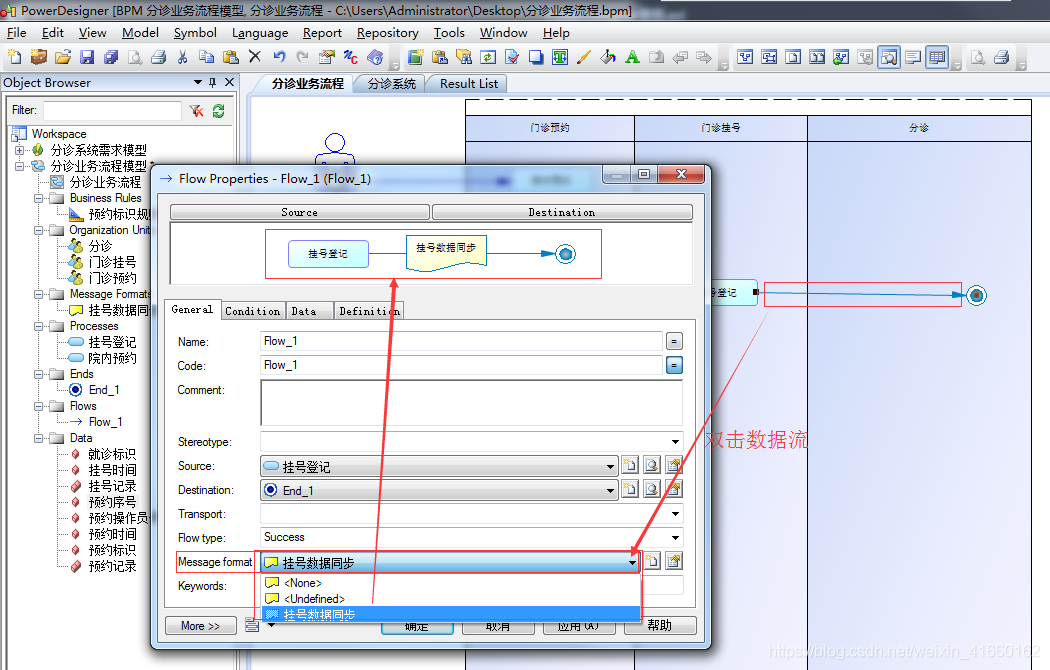Open the Stereotype dropdown arrow
Image resolution: width=1050 pixels, height=670 pixels.
[x=676, y=442]
